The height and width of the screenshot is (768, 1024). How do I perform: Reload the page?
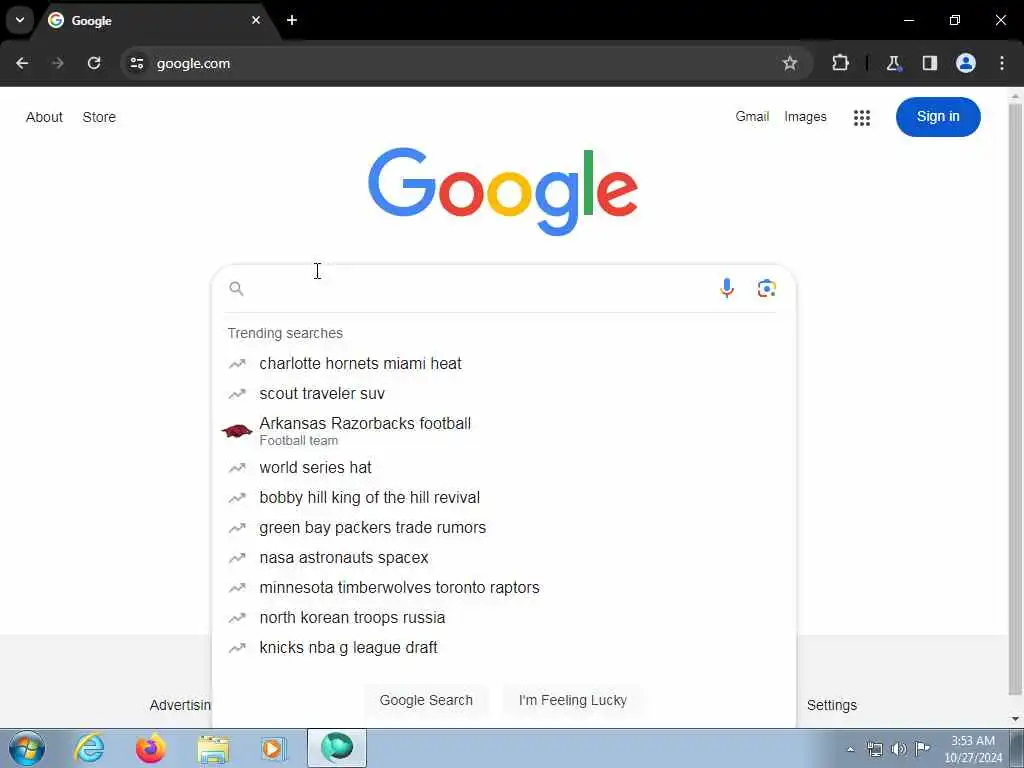[94, 63]
